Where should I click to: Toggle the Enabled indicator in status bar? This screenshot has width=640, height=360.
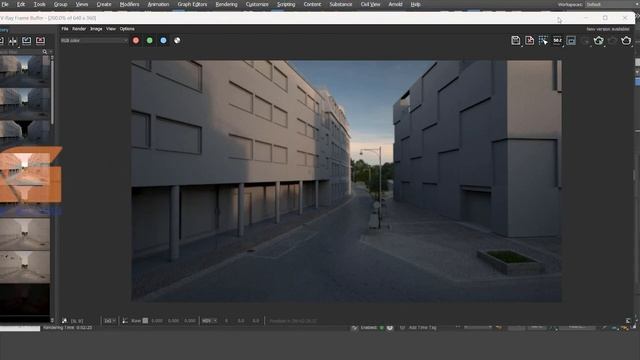[x=382, y=327]
